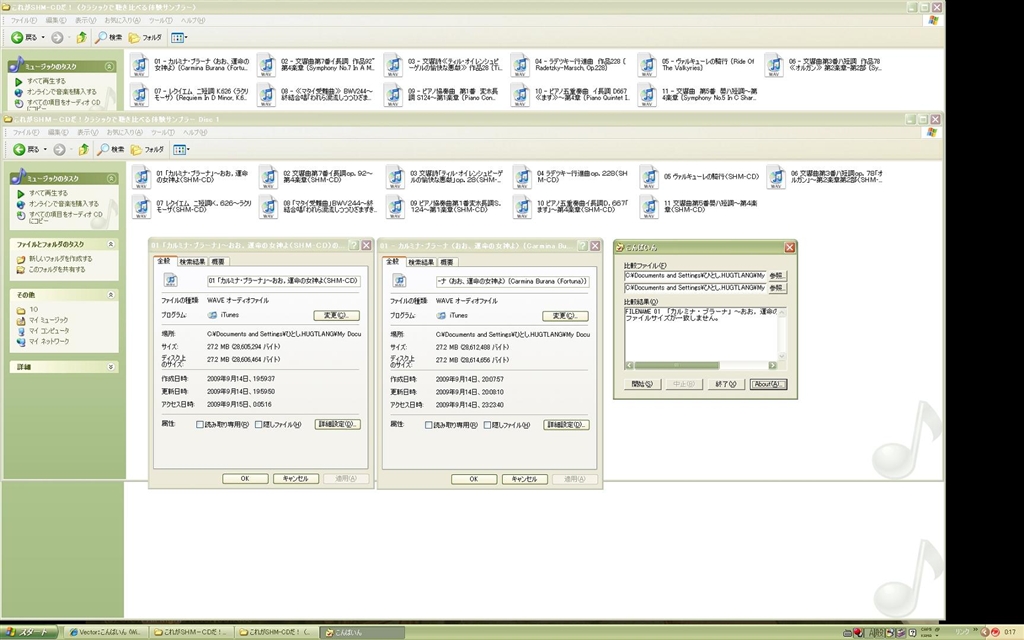Select WAV file '11 交響曲第5番嬰ハ短調' in Disc 1 window
Image resolution: width=1024 pixels, height=640 pixels.
(x=648, y=206)
